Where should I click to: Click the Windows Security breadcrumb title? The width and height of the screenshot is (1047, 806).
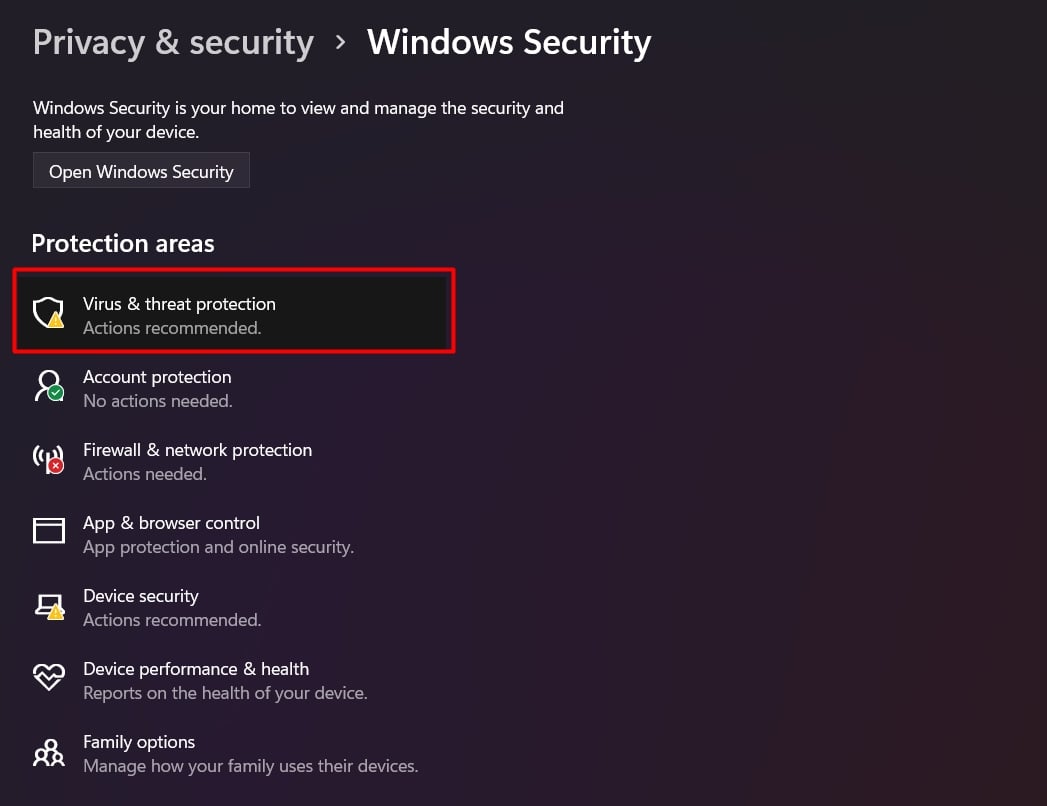[509, 42]
